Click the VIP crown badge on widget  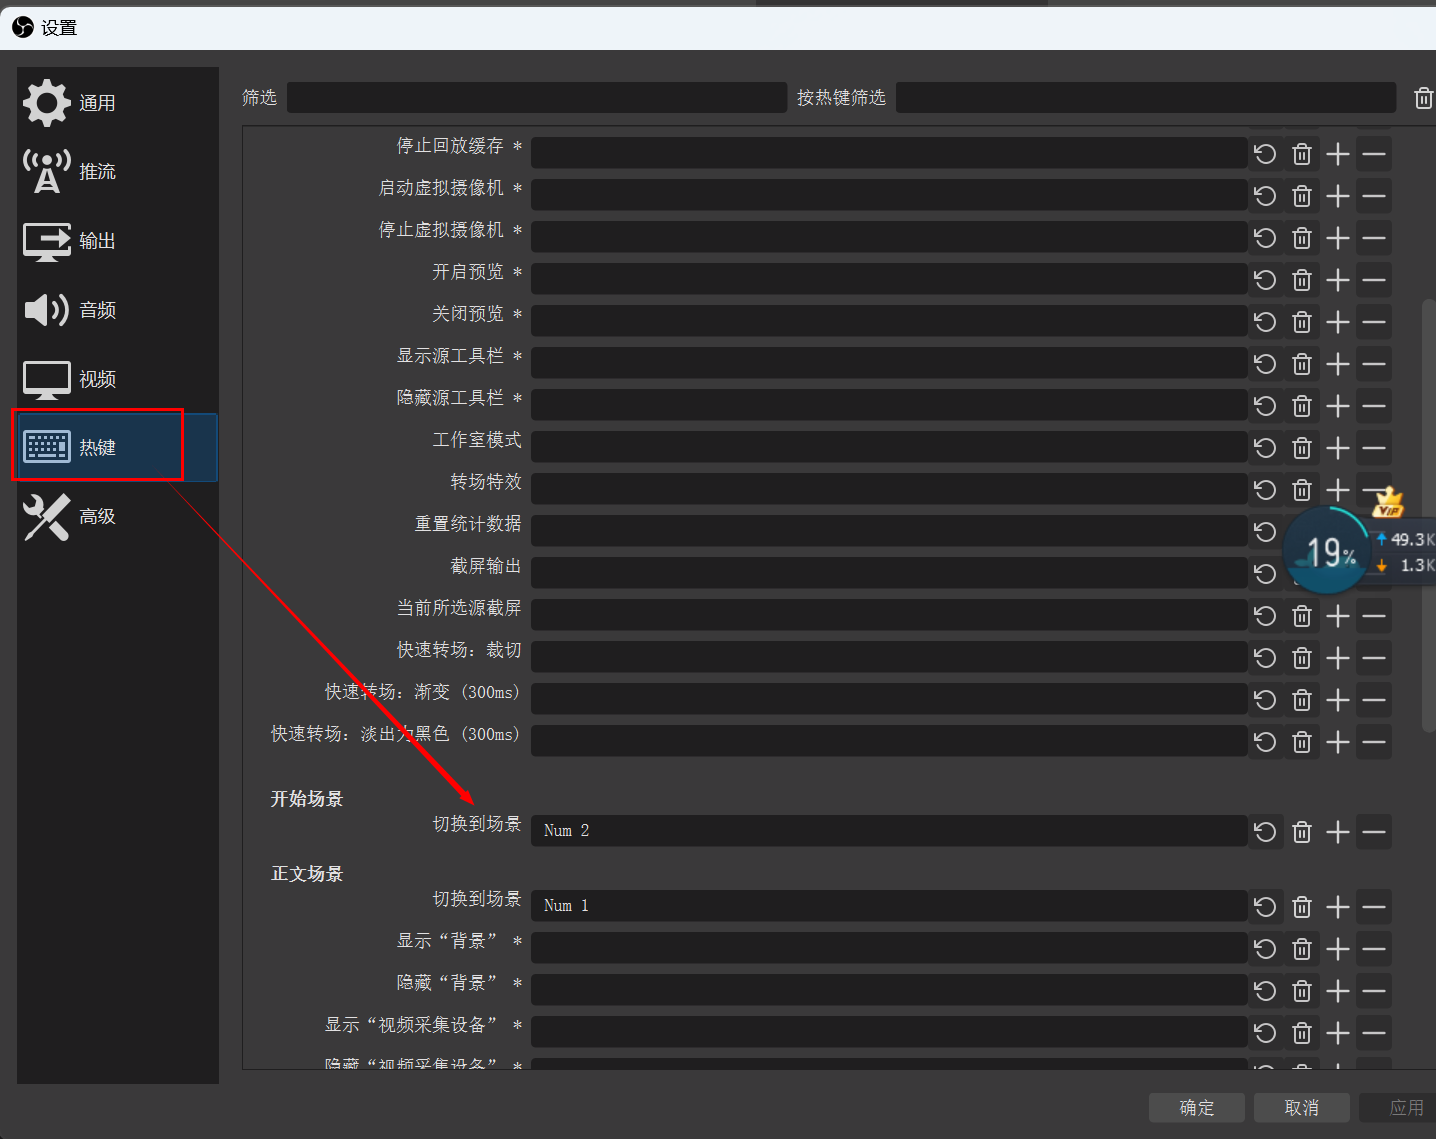[x=1388, y=503]
